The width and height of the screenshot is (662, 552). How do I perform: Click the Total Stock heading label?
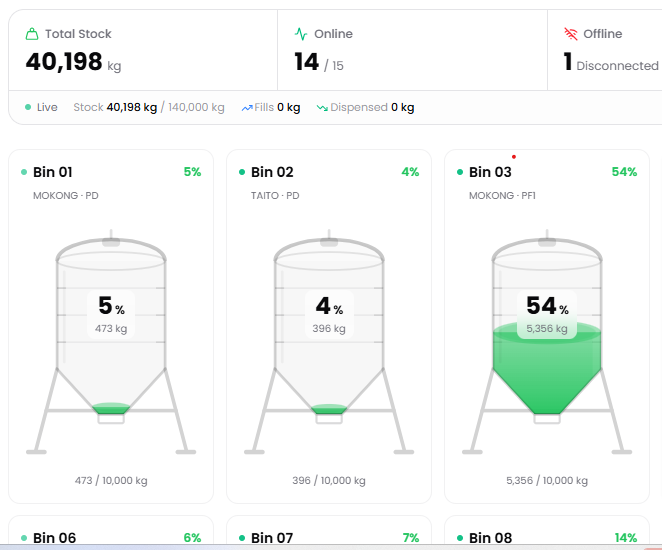(x=78, y=34)
